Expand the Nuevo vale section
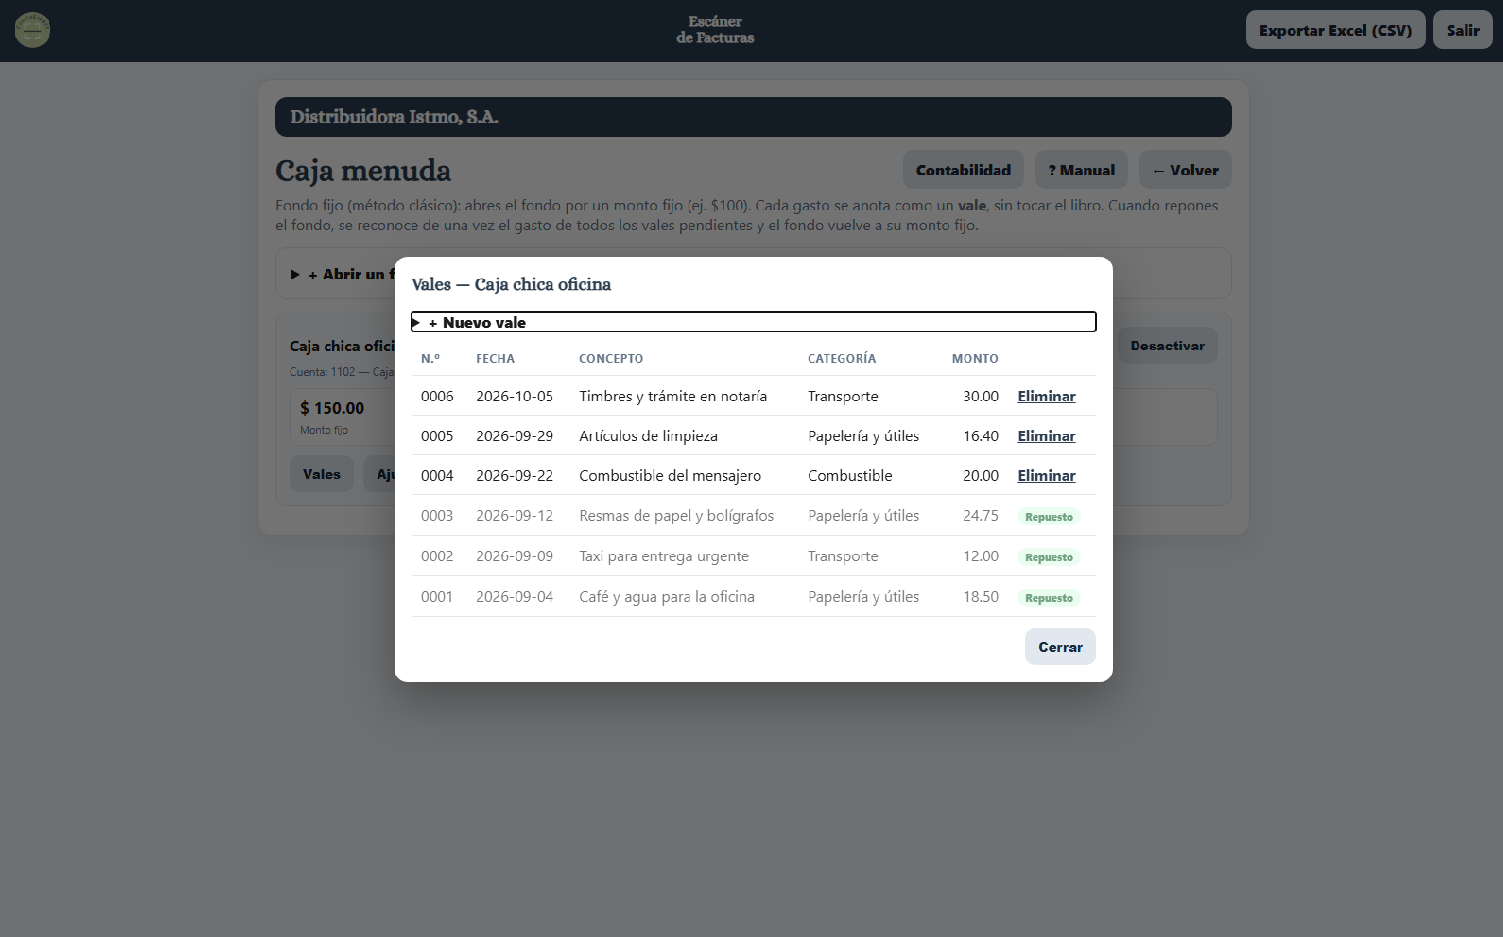The image size is (1503, 937). (x=753, y=322)
